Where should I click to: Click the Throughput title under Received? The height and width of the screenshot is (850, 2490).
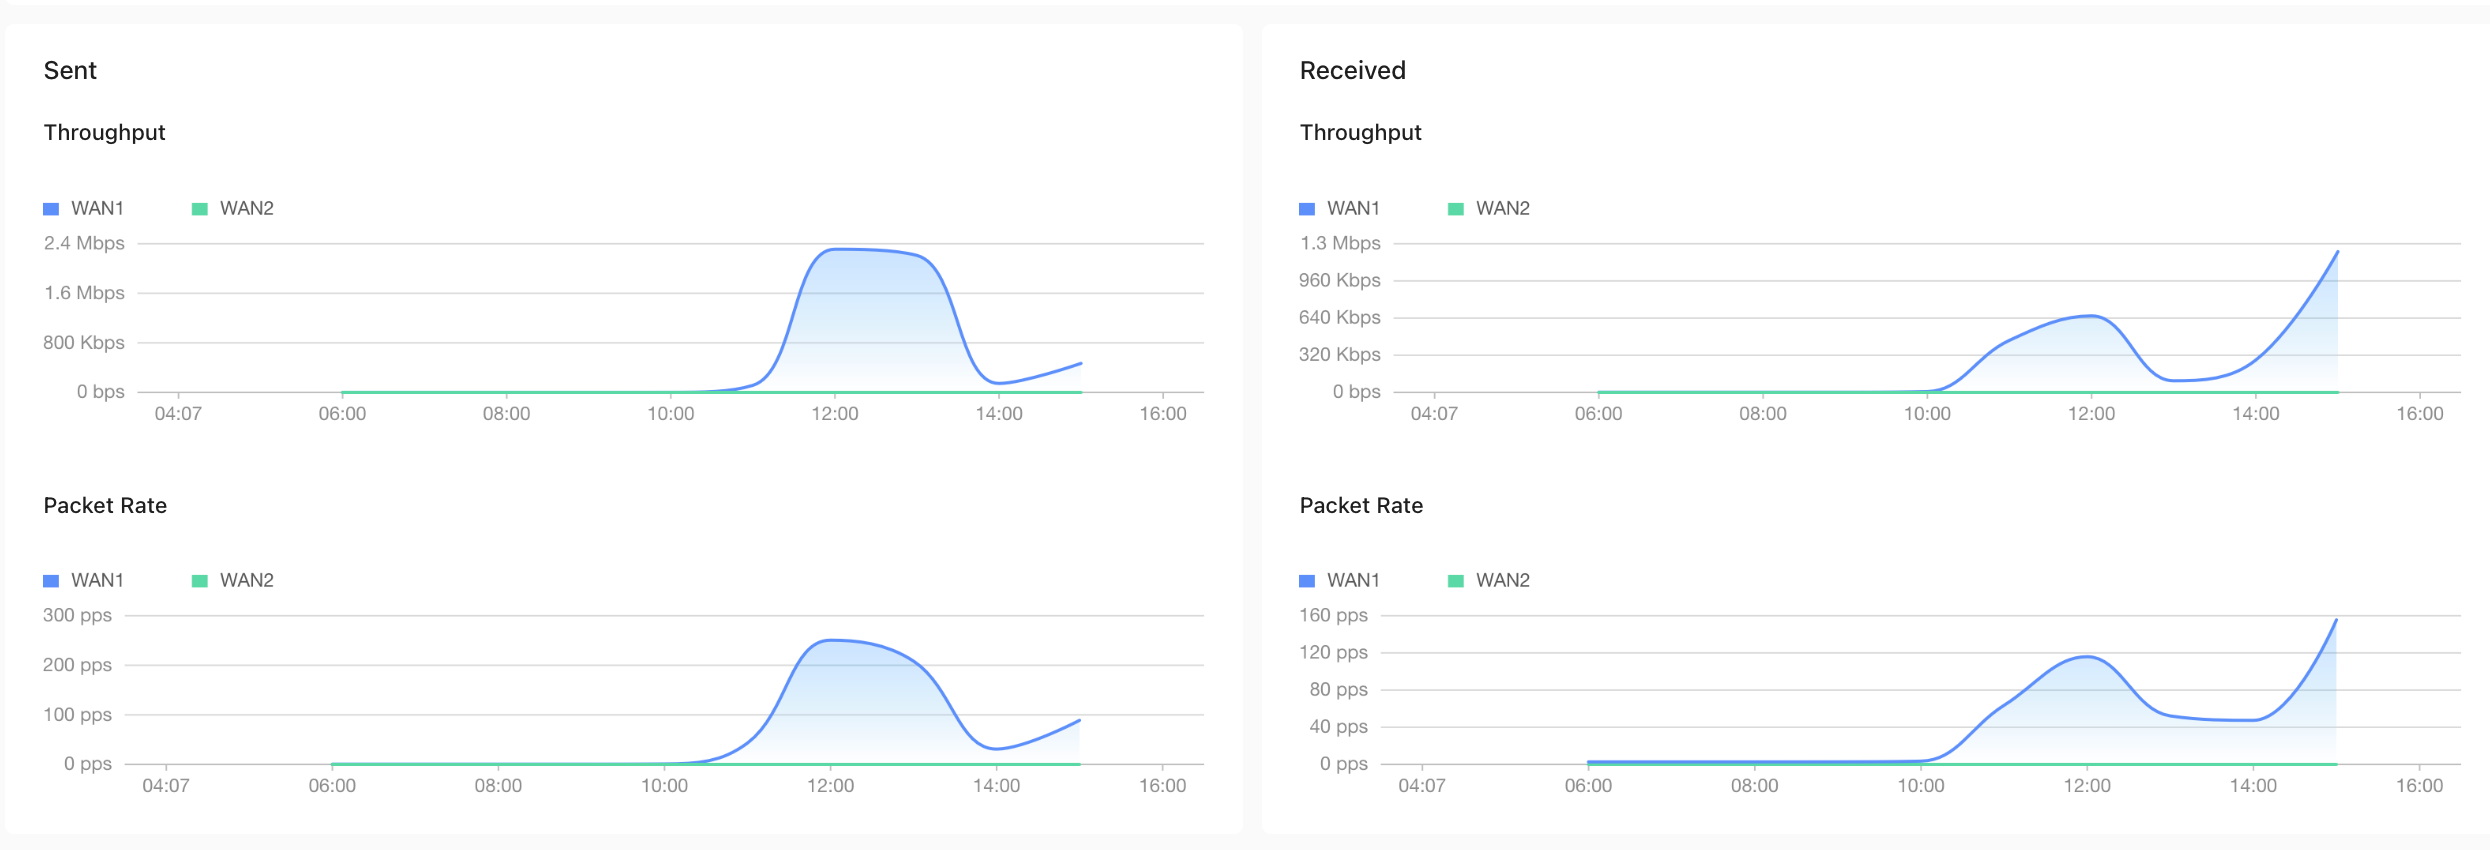point(1360,133)
